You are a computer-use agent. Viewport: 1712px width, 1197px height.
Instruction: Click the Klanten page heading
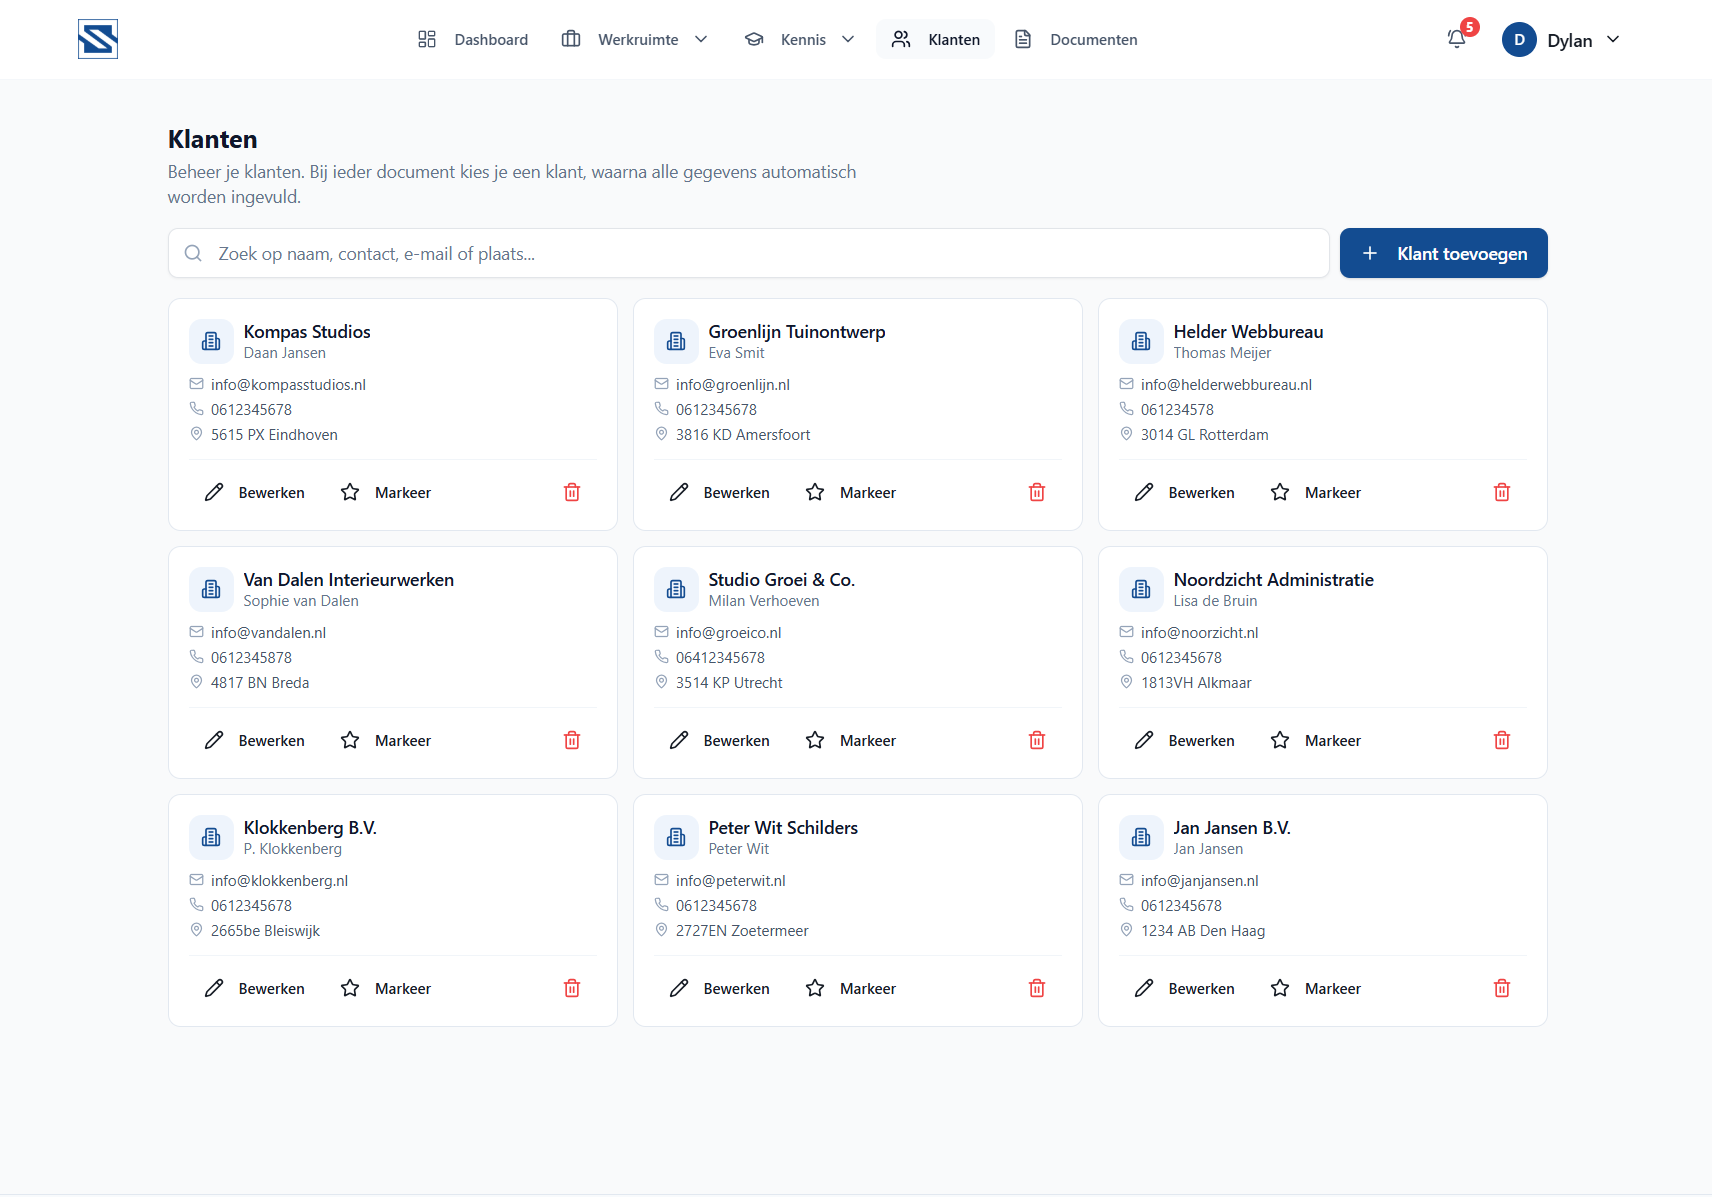point(213,139)
